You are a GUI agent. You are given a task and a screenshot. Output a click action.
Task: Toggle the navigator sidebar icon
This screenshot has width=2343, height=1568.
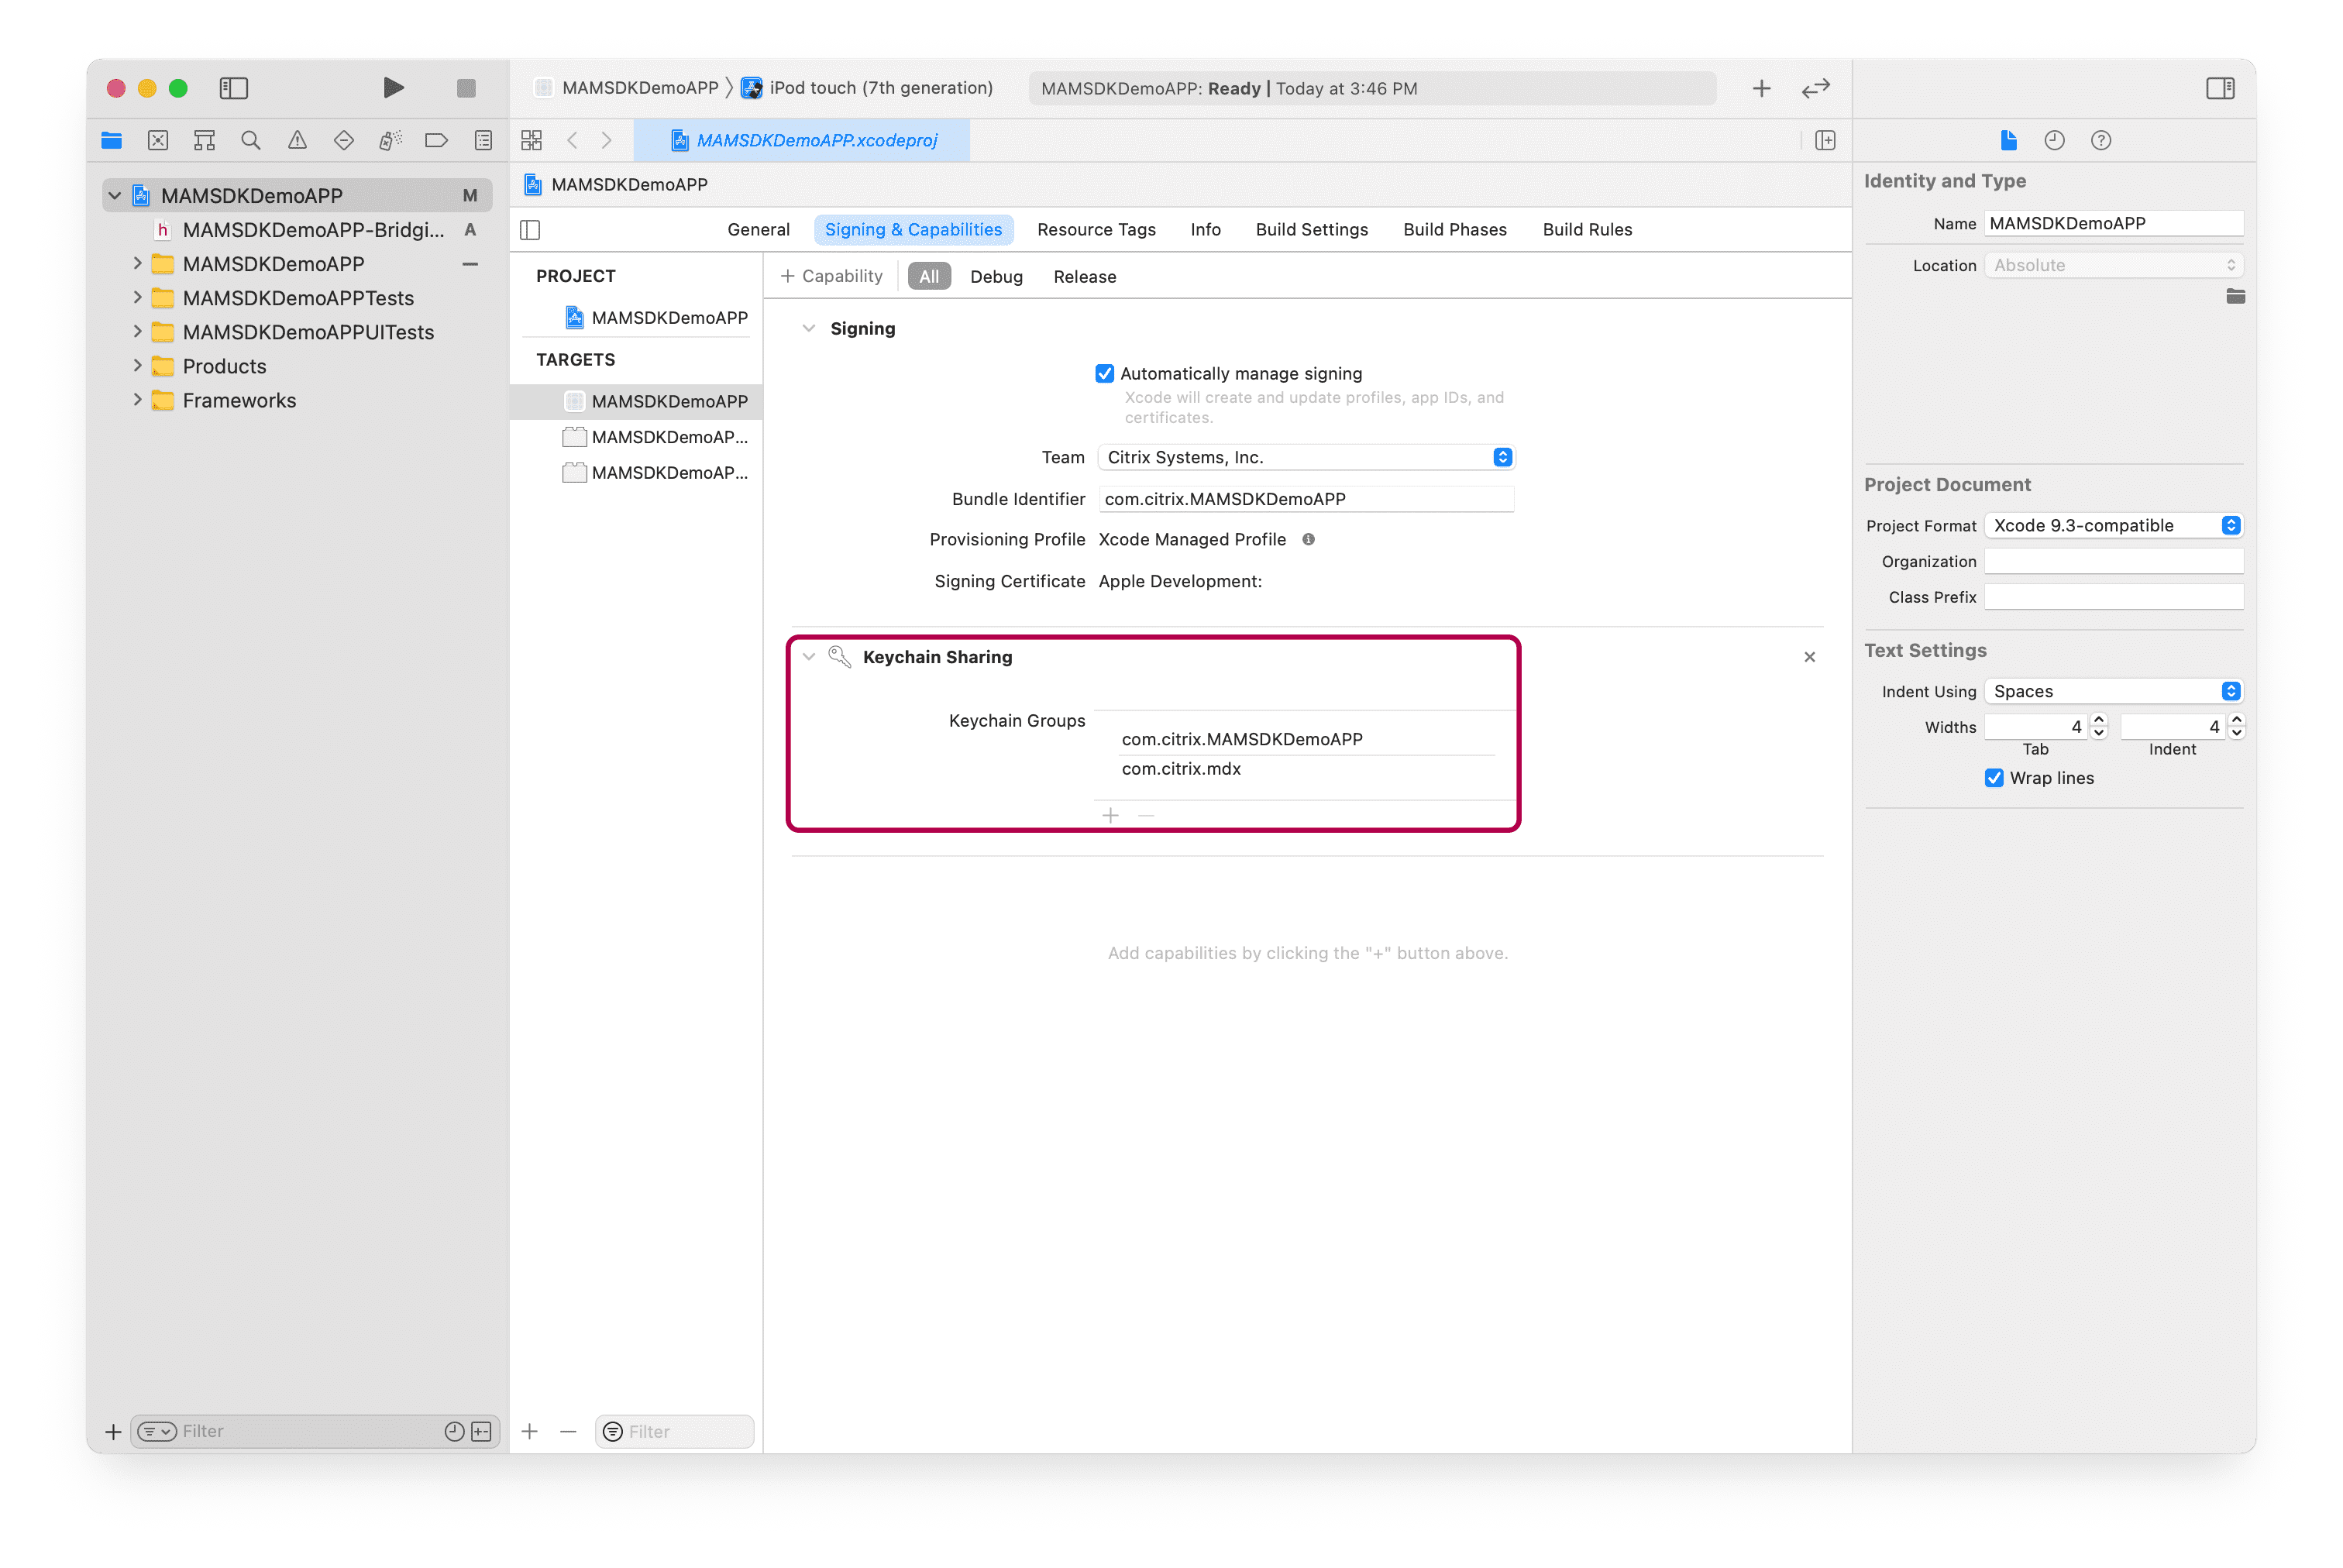[x=234, y=88]
